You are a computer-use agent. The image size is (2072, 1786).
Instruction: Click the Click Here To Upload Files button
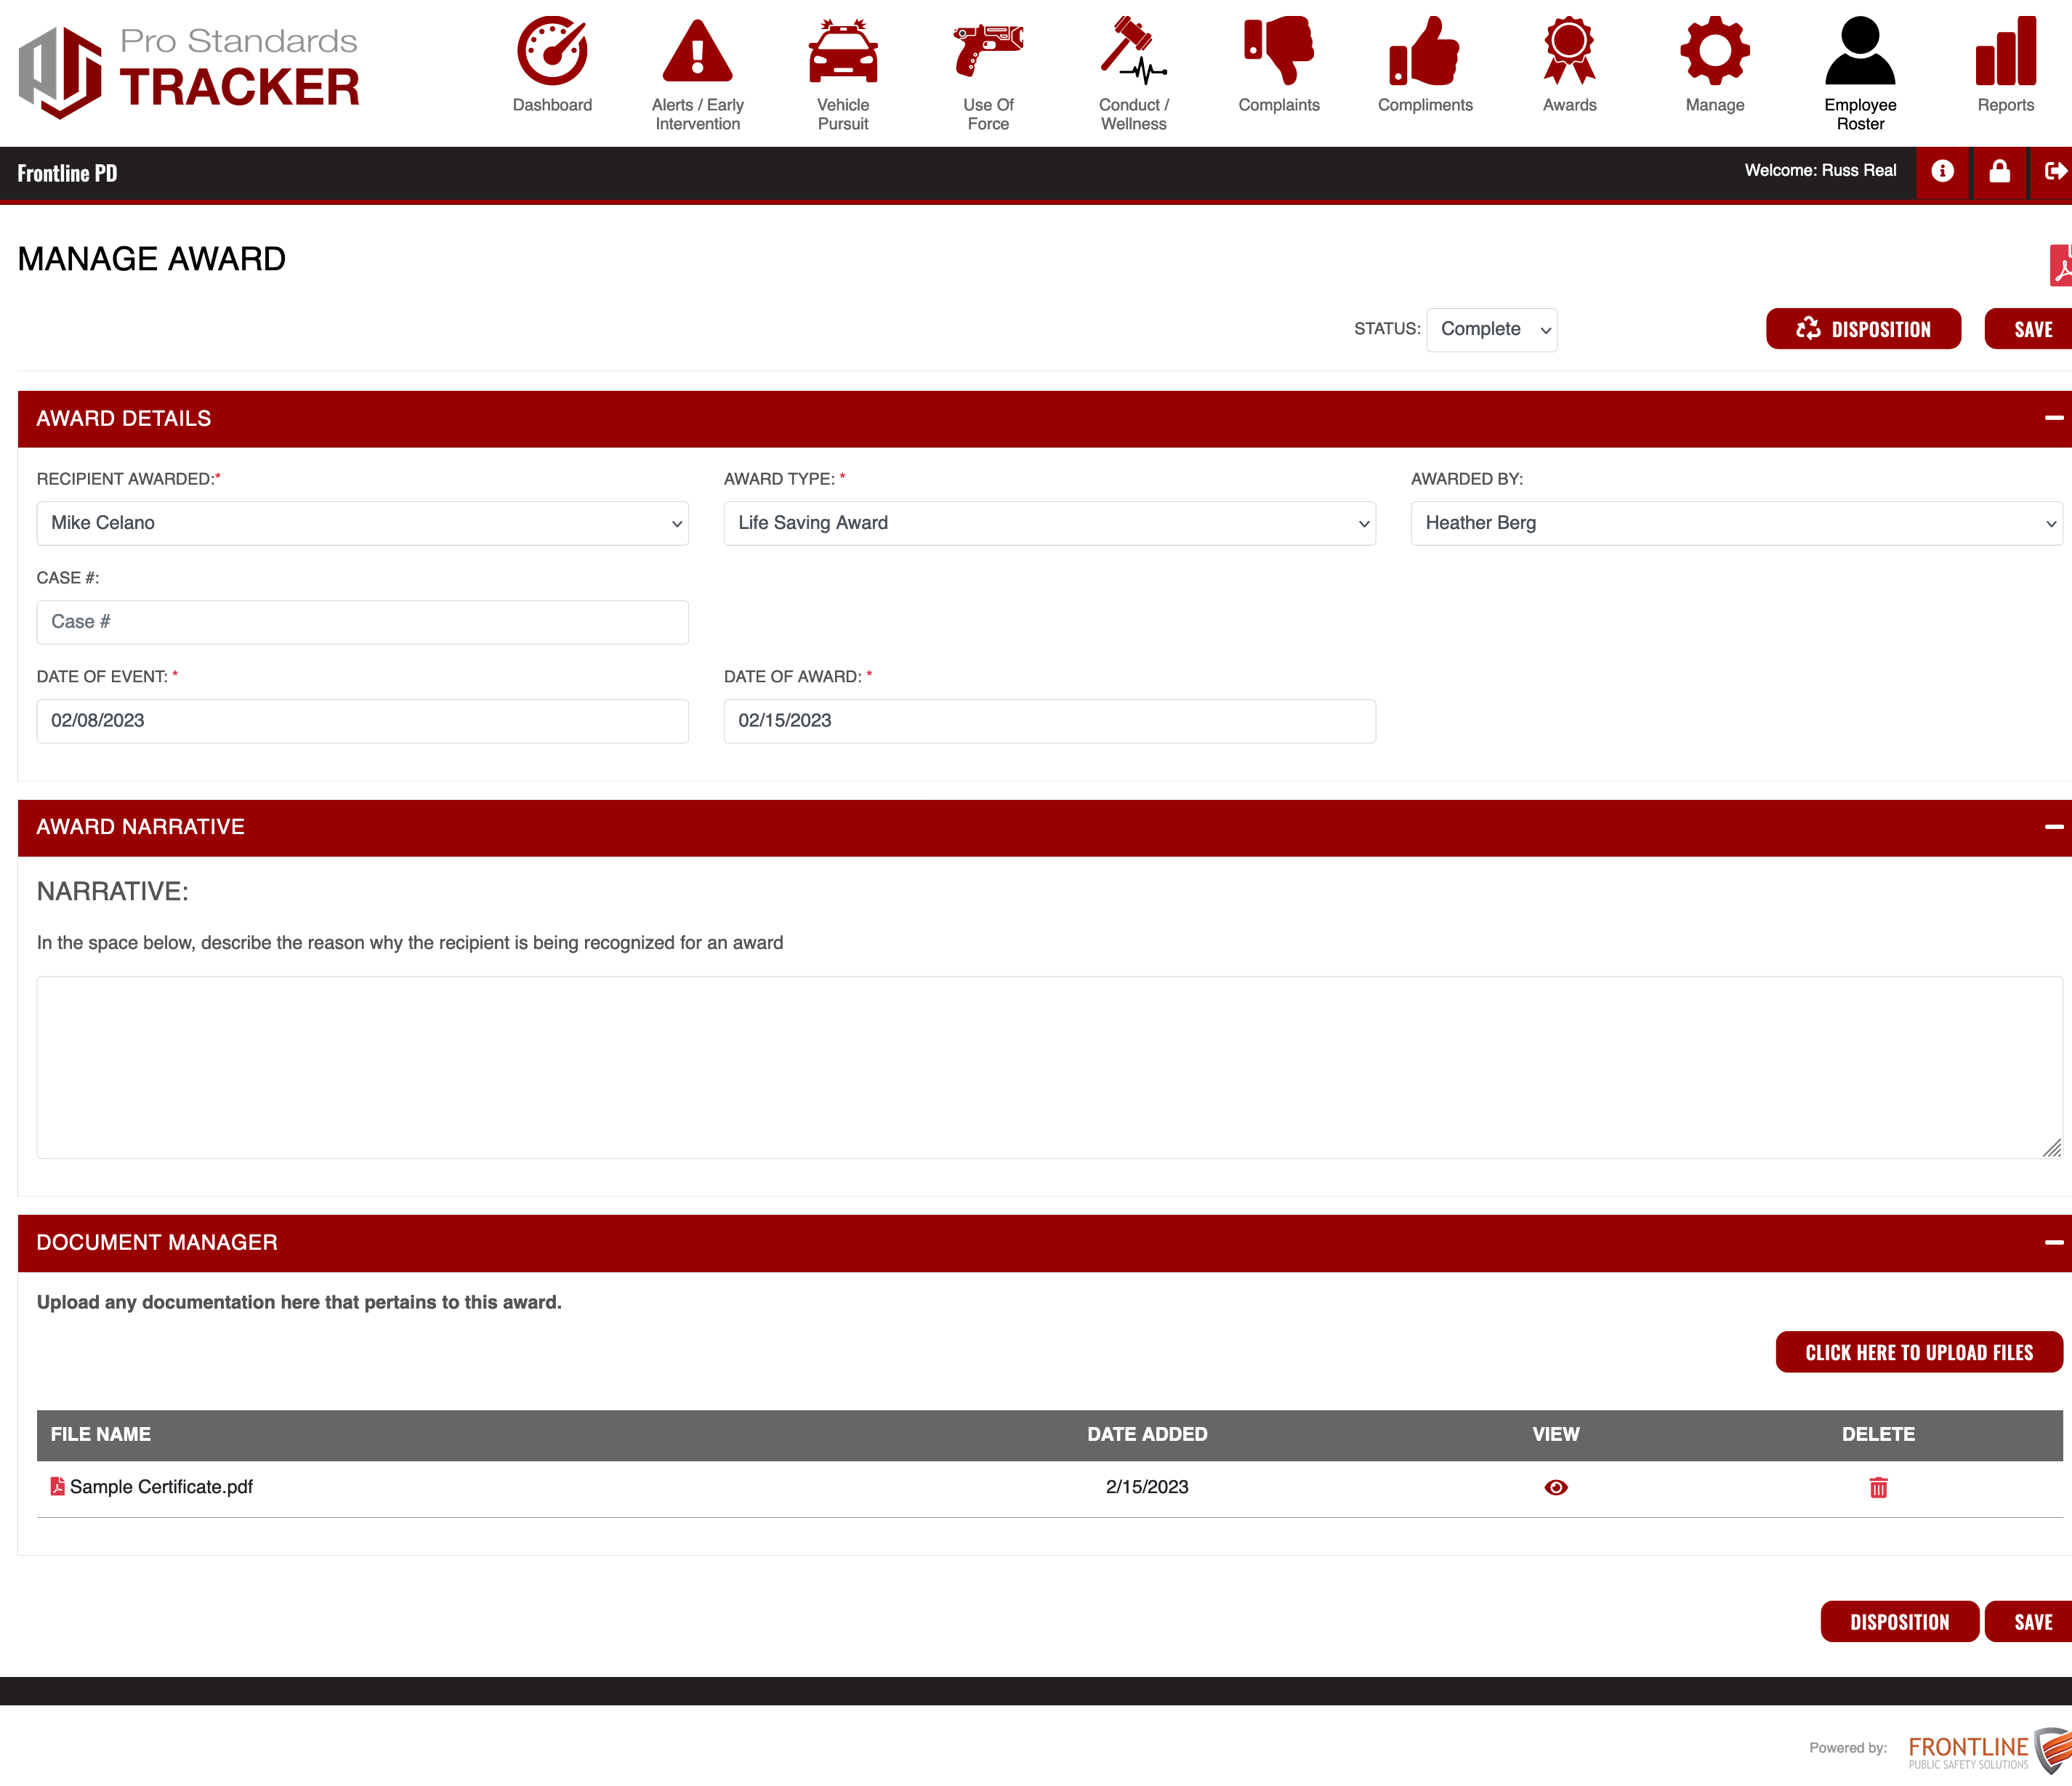point(1918,1352)
